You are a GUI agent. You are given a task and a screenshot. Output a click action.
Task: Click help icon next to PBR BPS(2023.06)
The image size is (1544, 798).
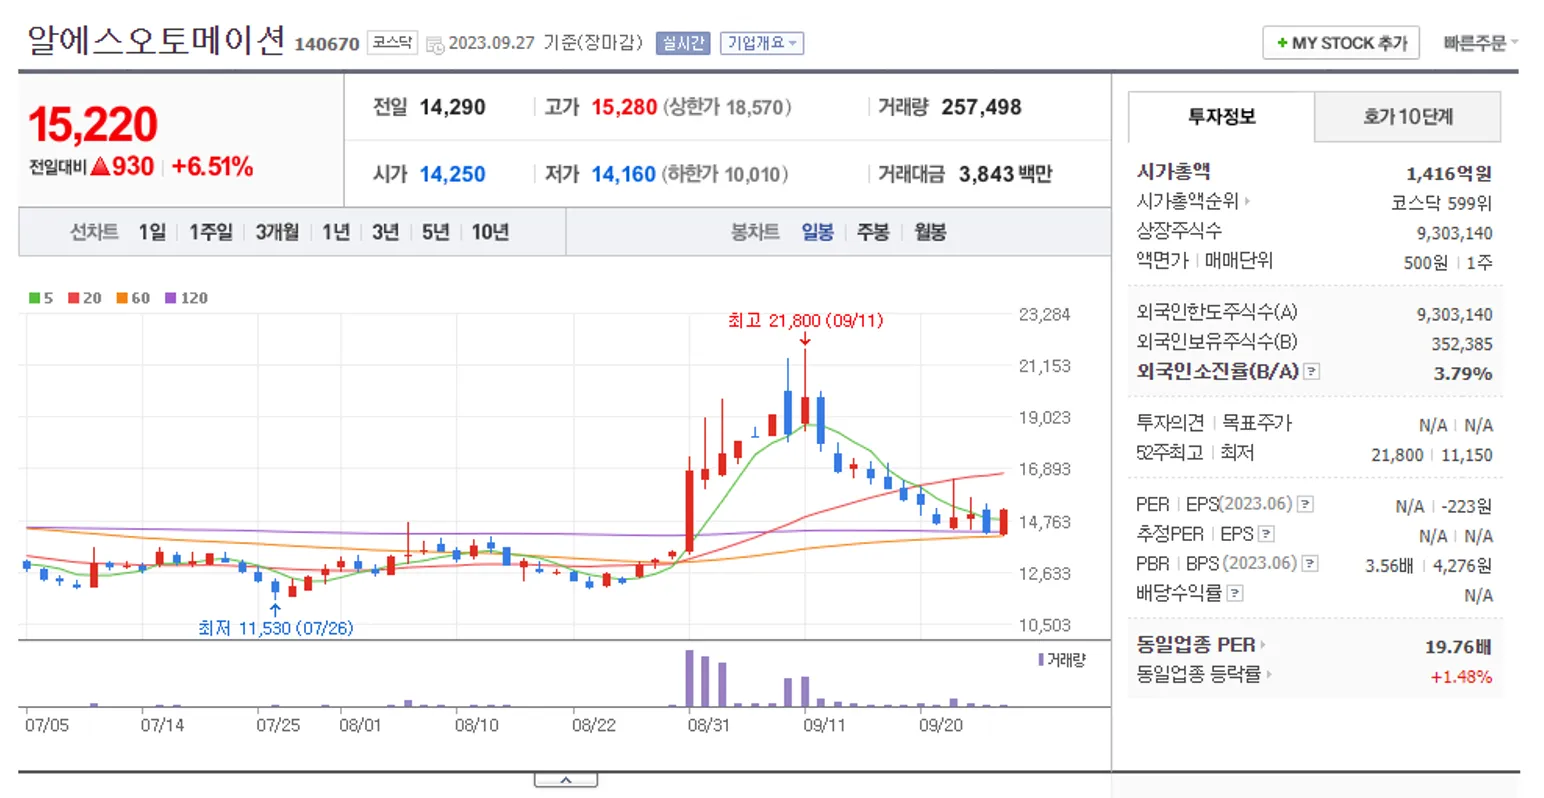pyautogui.click(x=1310, y=564)
